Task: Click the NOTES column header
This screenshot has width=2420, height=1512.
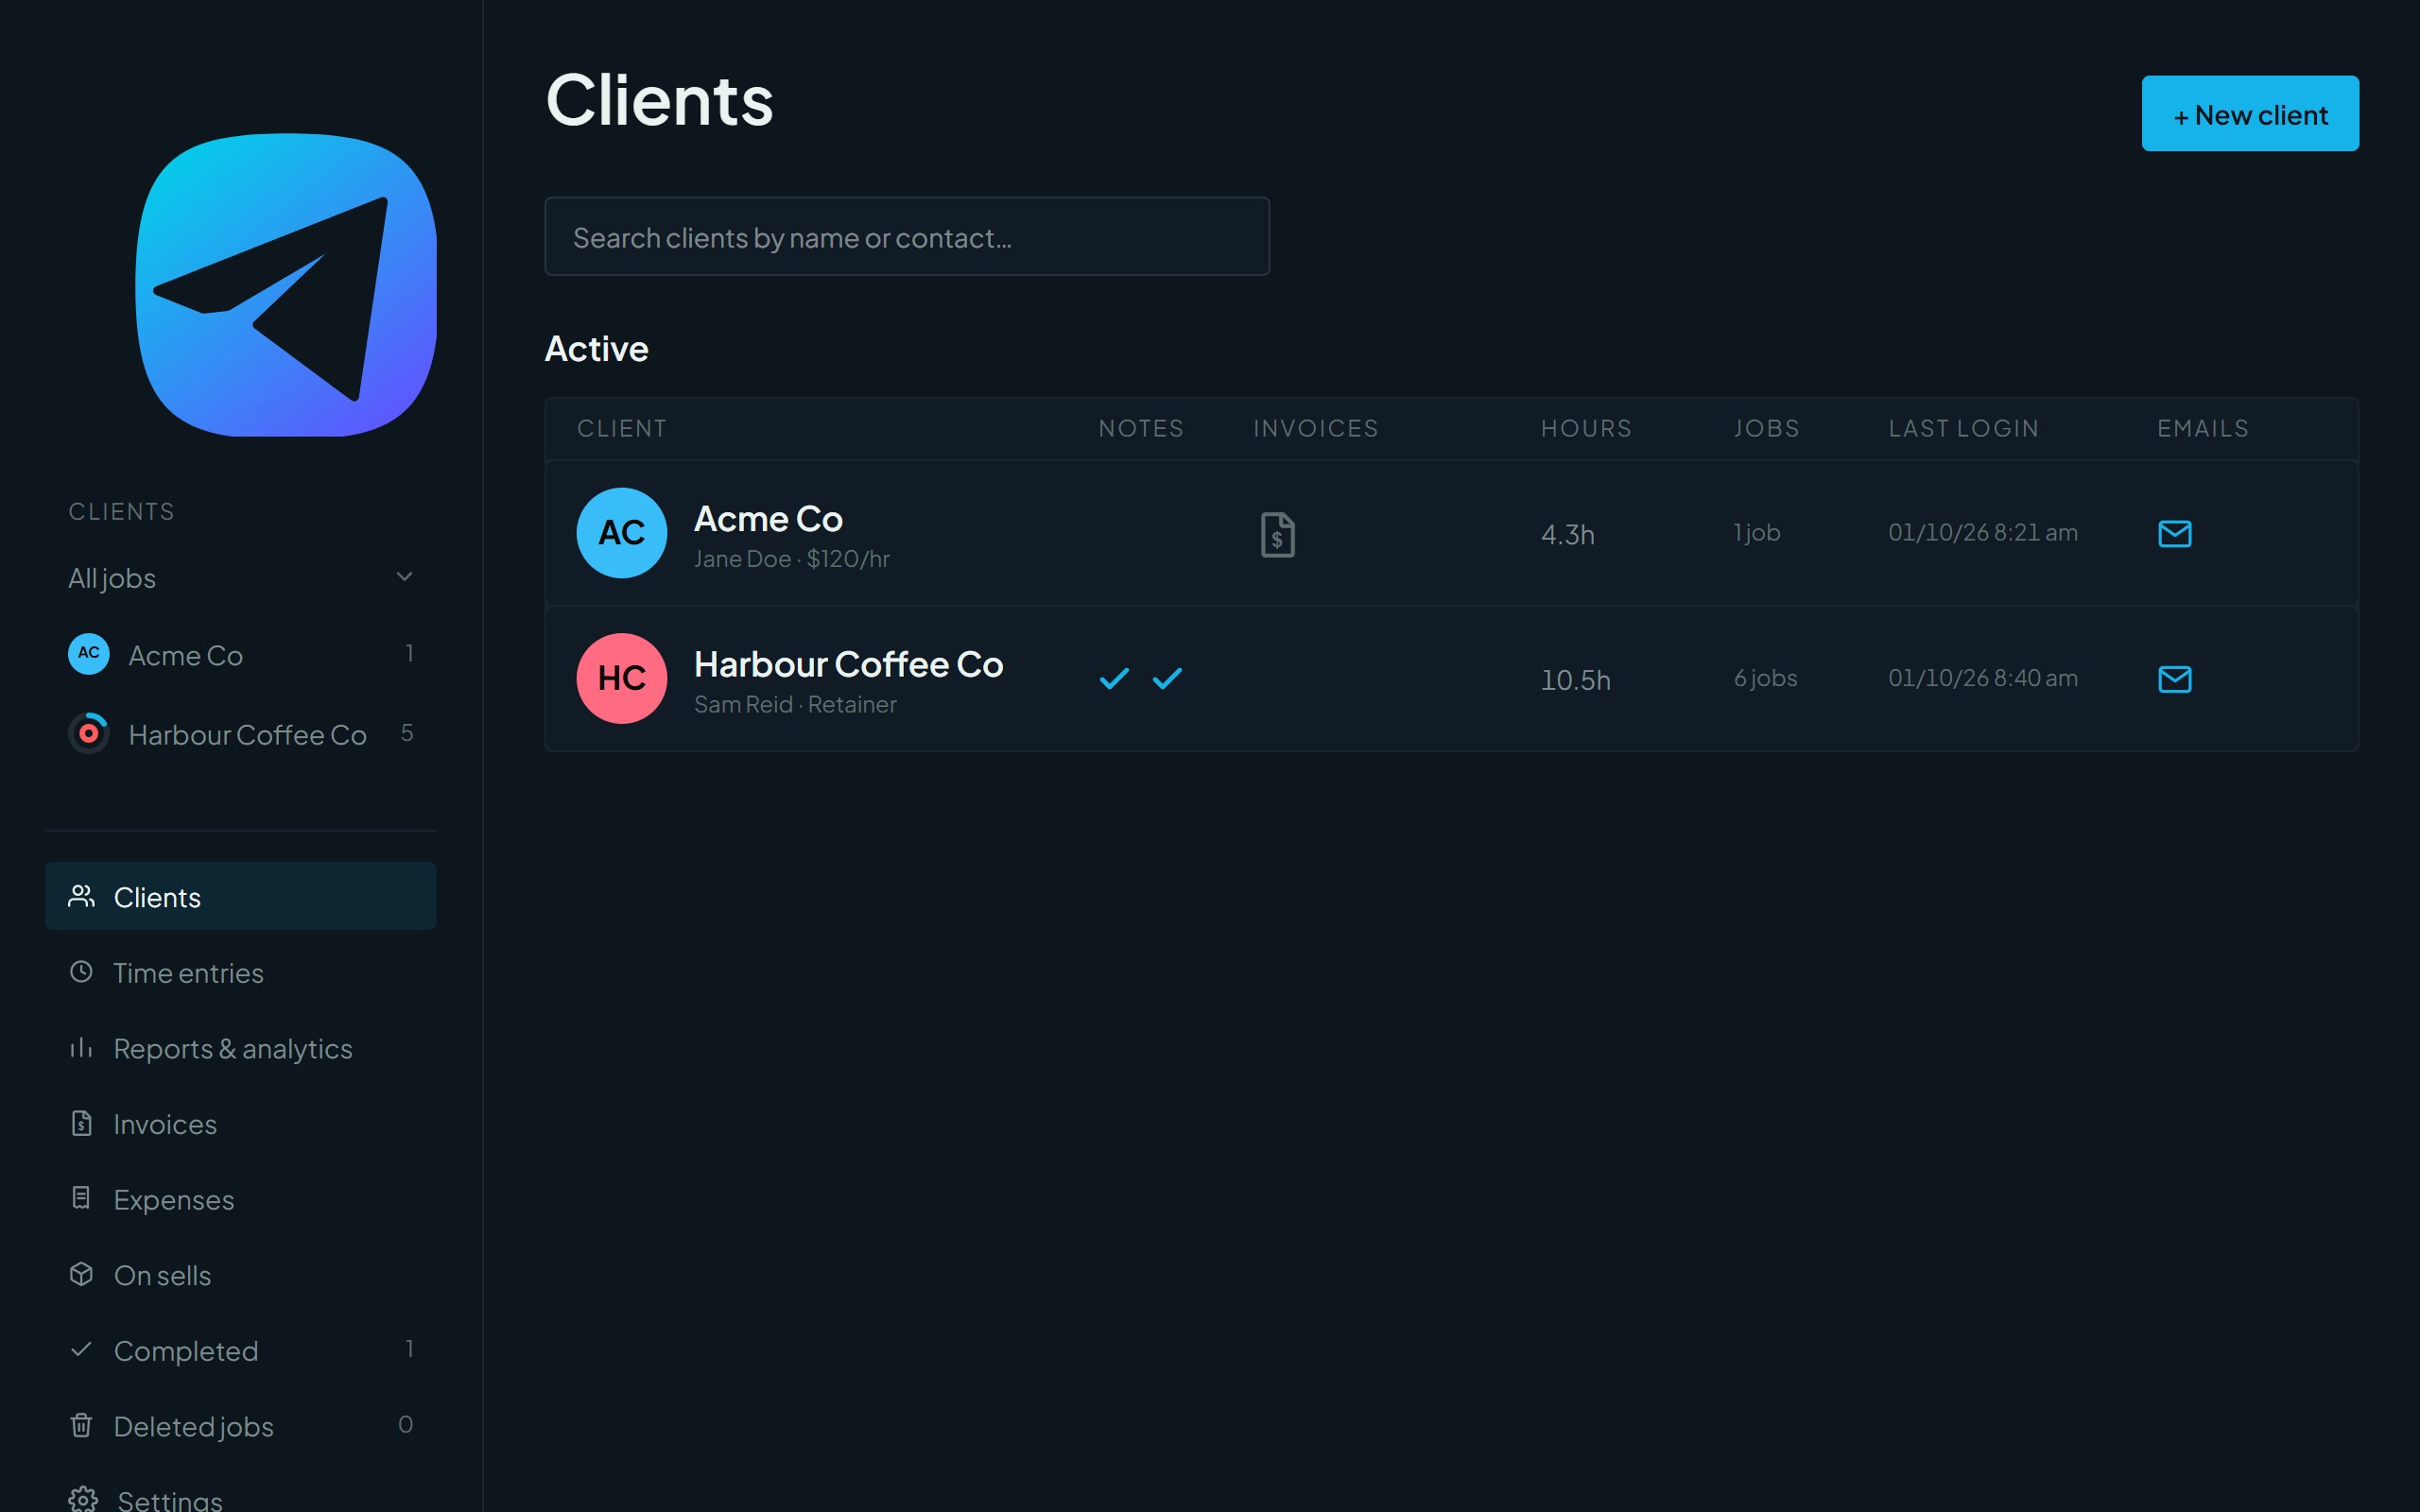Action: click(1141, 428)
